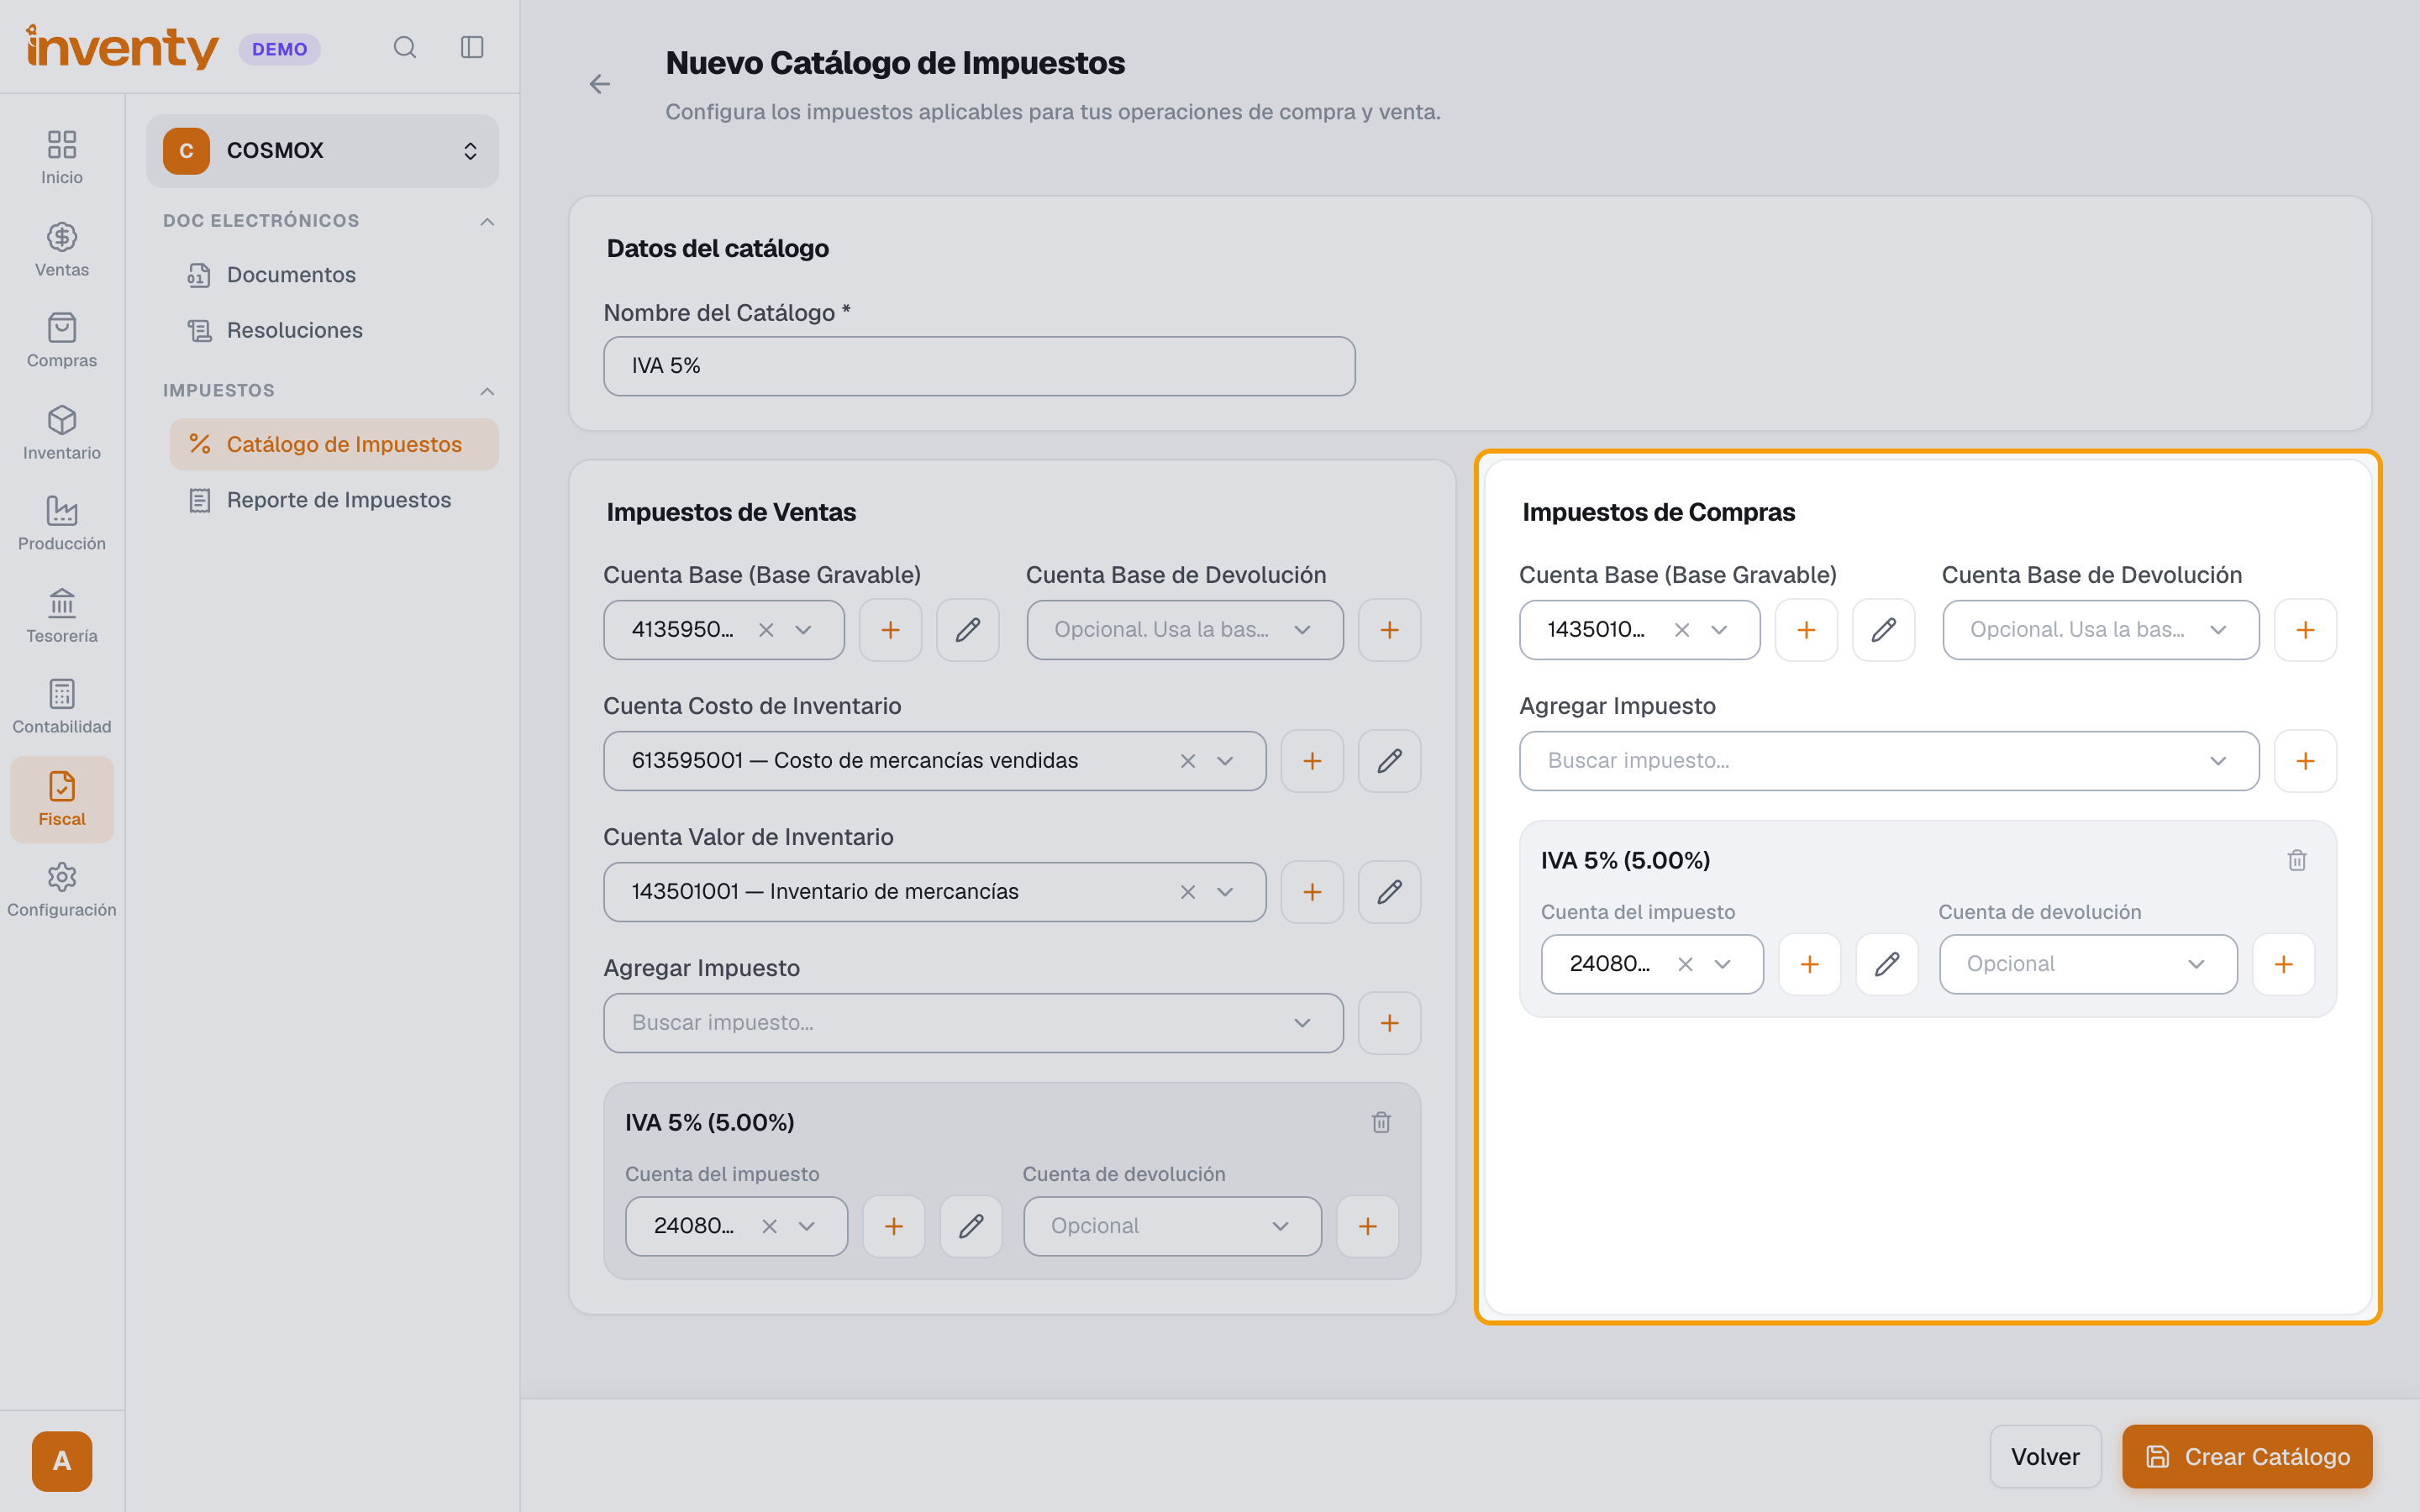Open COSMOX company switcher
Image resolution: width=2420 pixels, height=1512 pixels.
(x=322, y=151)
